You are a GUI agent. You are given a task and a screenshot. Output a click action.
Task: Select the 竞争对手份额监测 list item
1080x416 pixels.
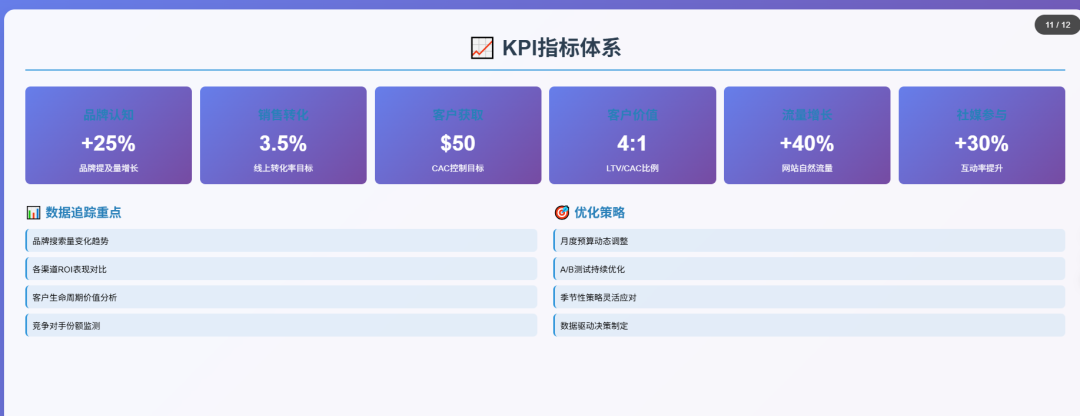281,326
